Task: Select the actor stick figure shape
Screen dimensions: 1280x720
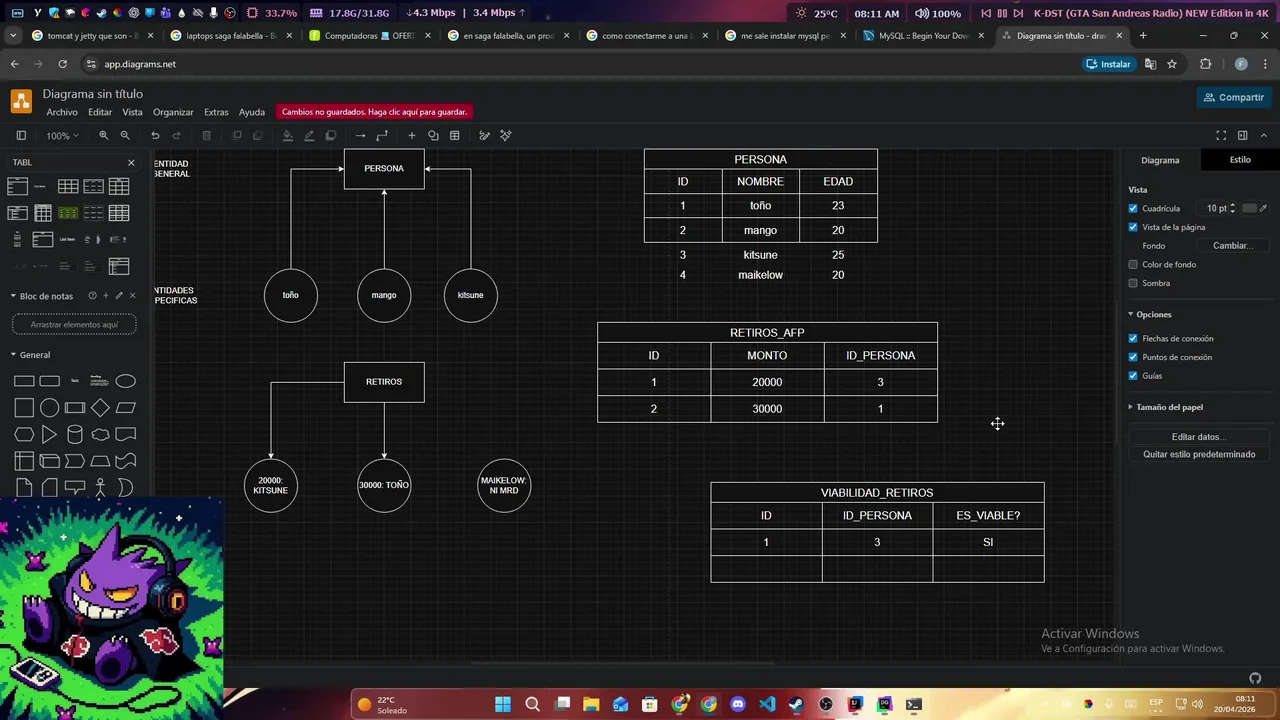Action: (x=100, y=488)
